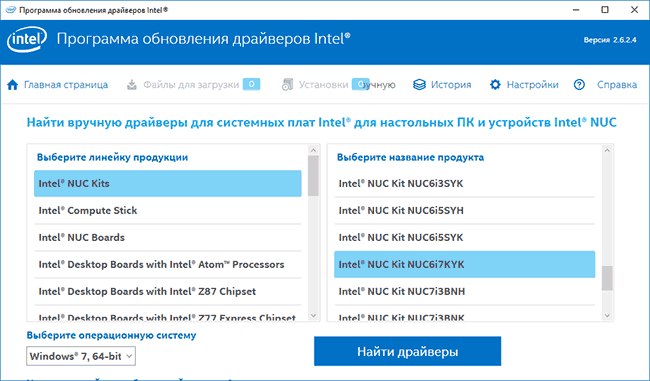
Task: Minimize the Intel driver update window
Action: coord(576,10)
